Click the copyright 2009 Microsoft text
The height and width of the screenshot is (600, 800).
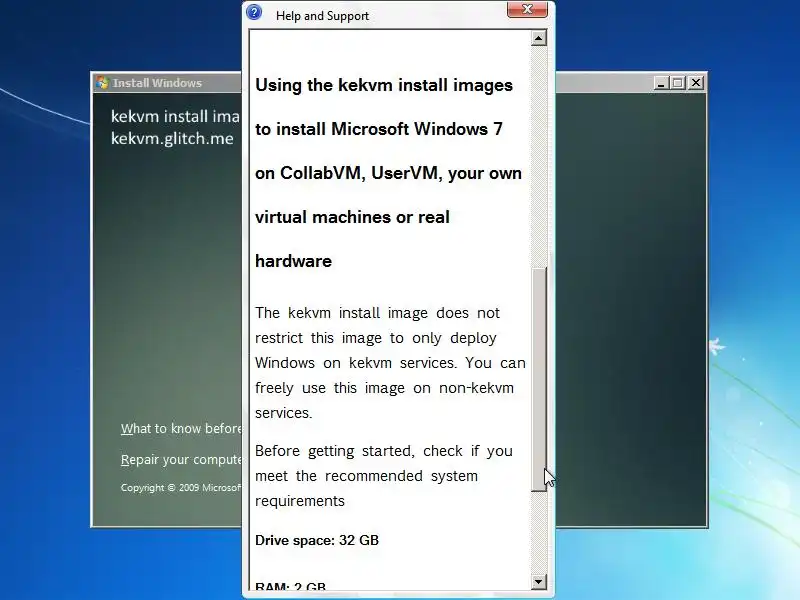click(181, 488)
